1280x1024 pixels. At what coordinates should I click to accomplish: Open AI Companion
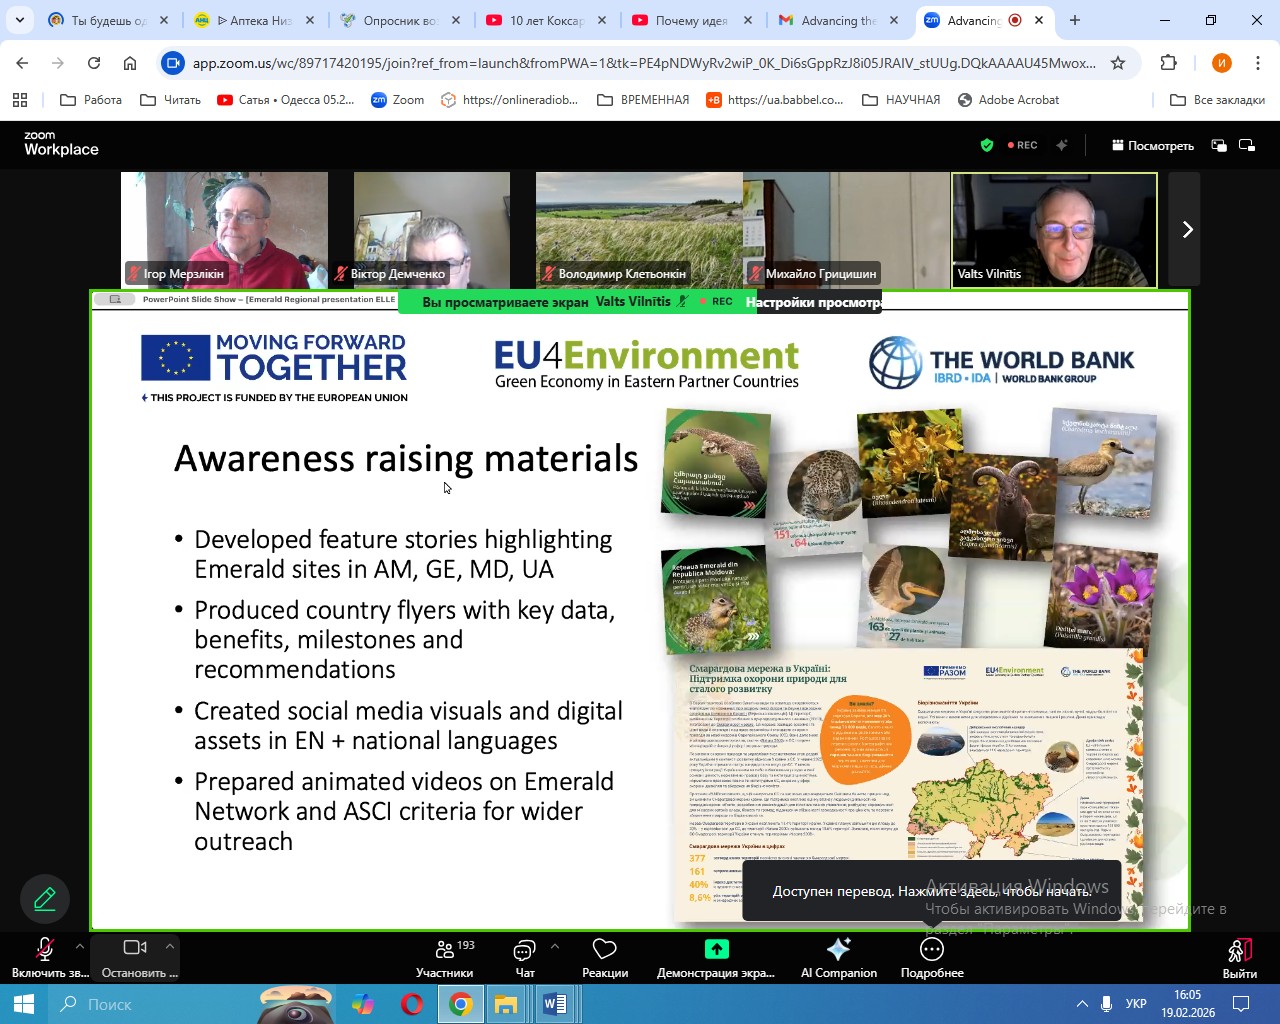838,957
